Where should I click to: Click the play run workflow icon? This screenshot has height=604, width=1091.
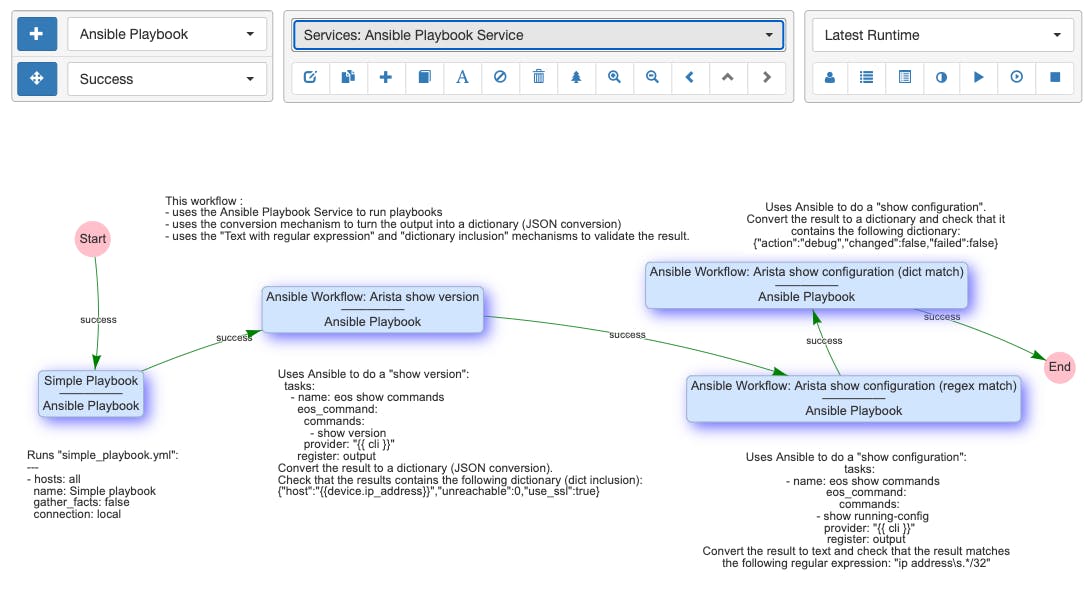(979, 77)
